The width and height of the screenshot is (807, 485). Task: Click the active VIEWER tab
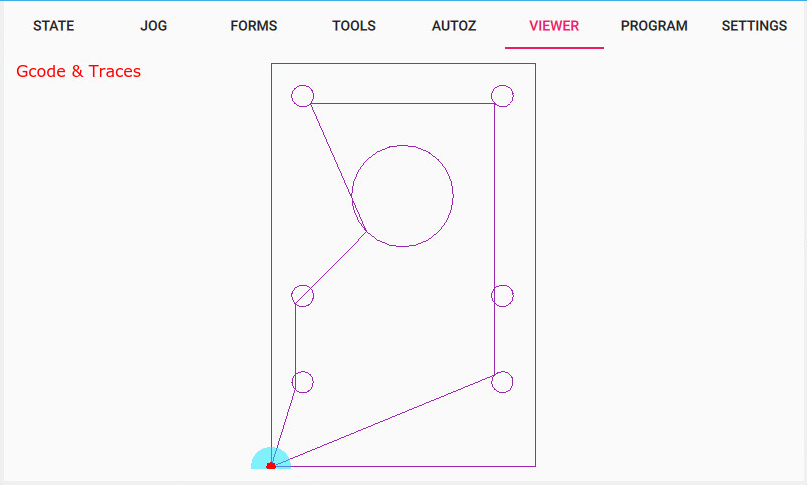pyautogui.click(x=554, y=26)
